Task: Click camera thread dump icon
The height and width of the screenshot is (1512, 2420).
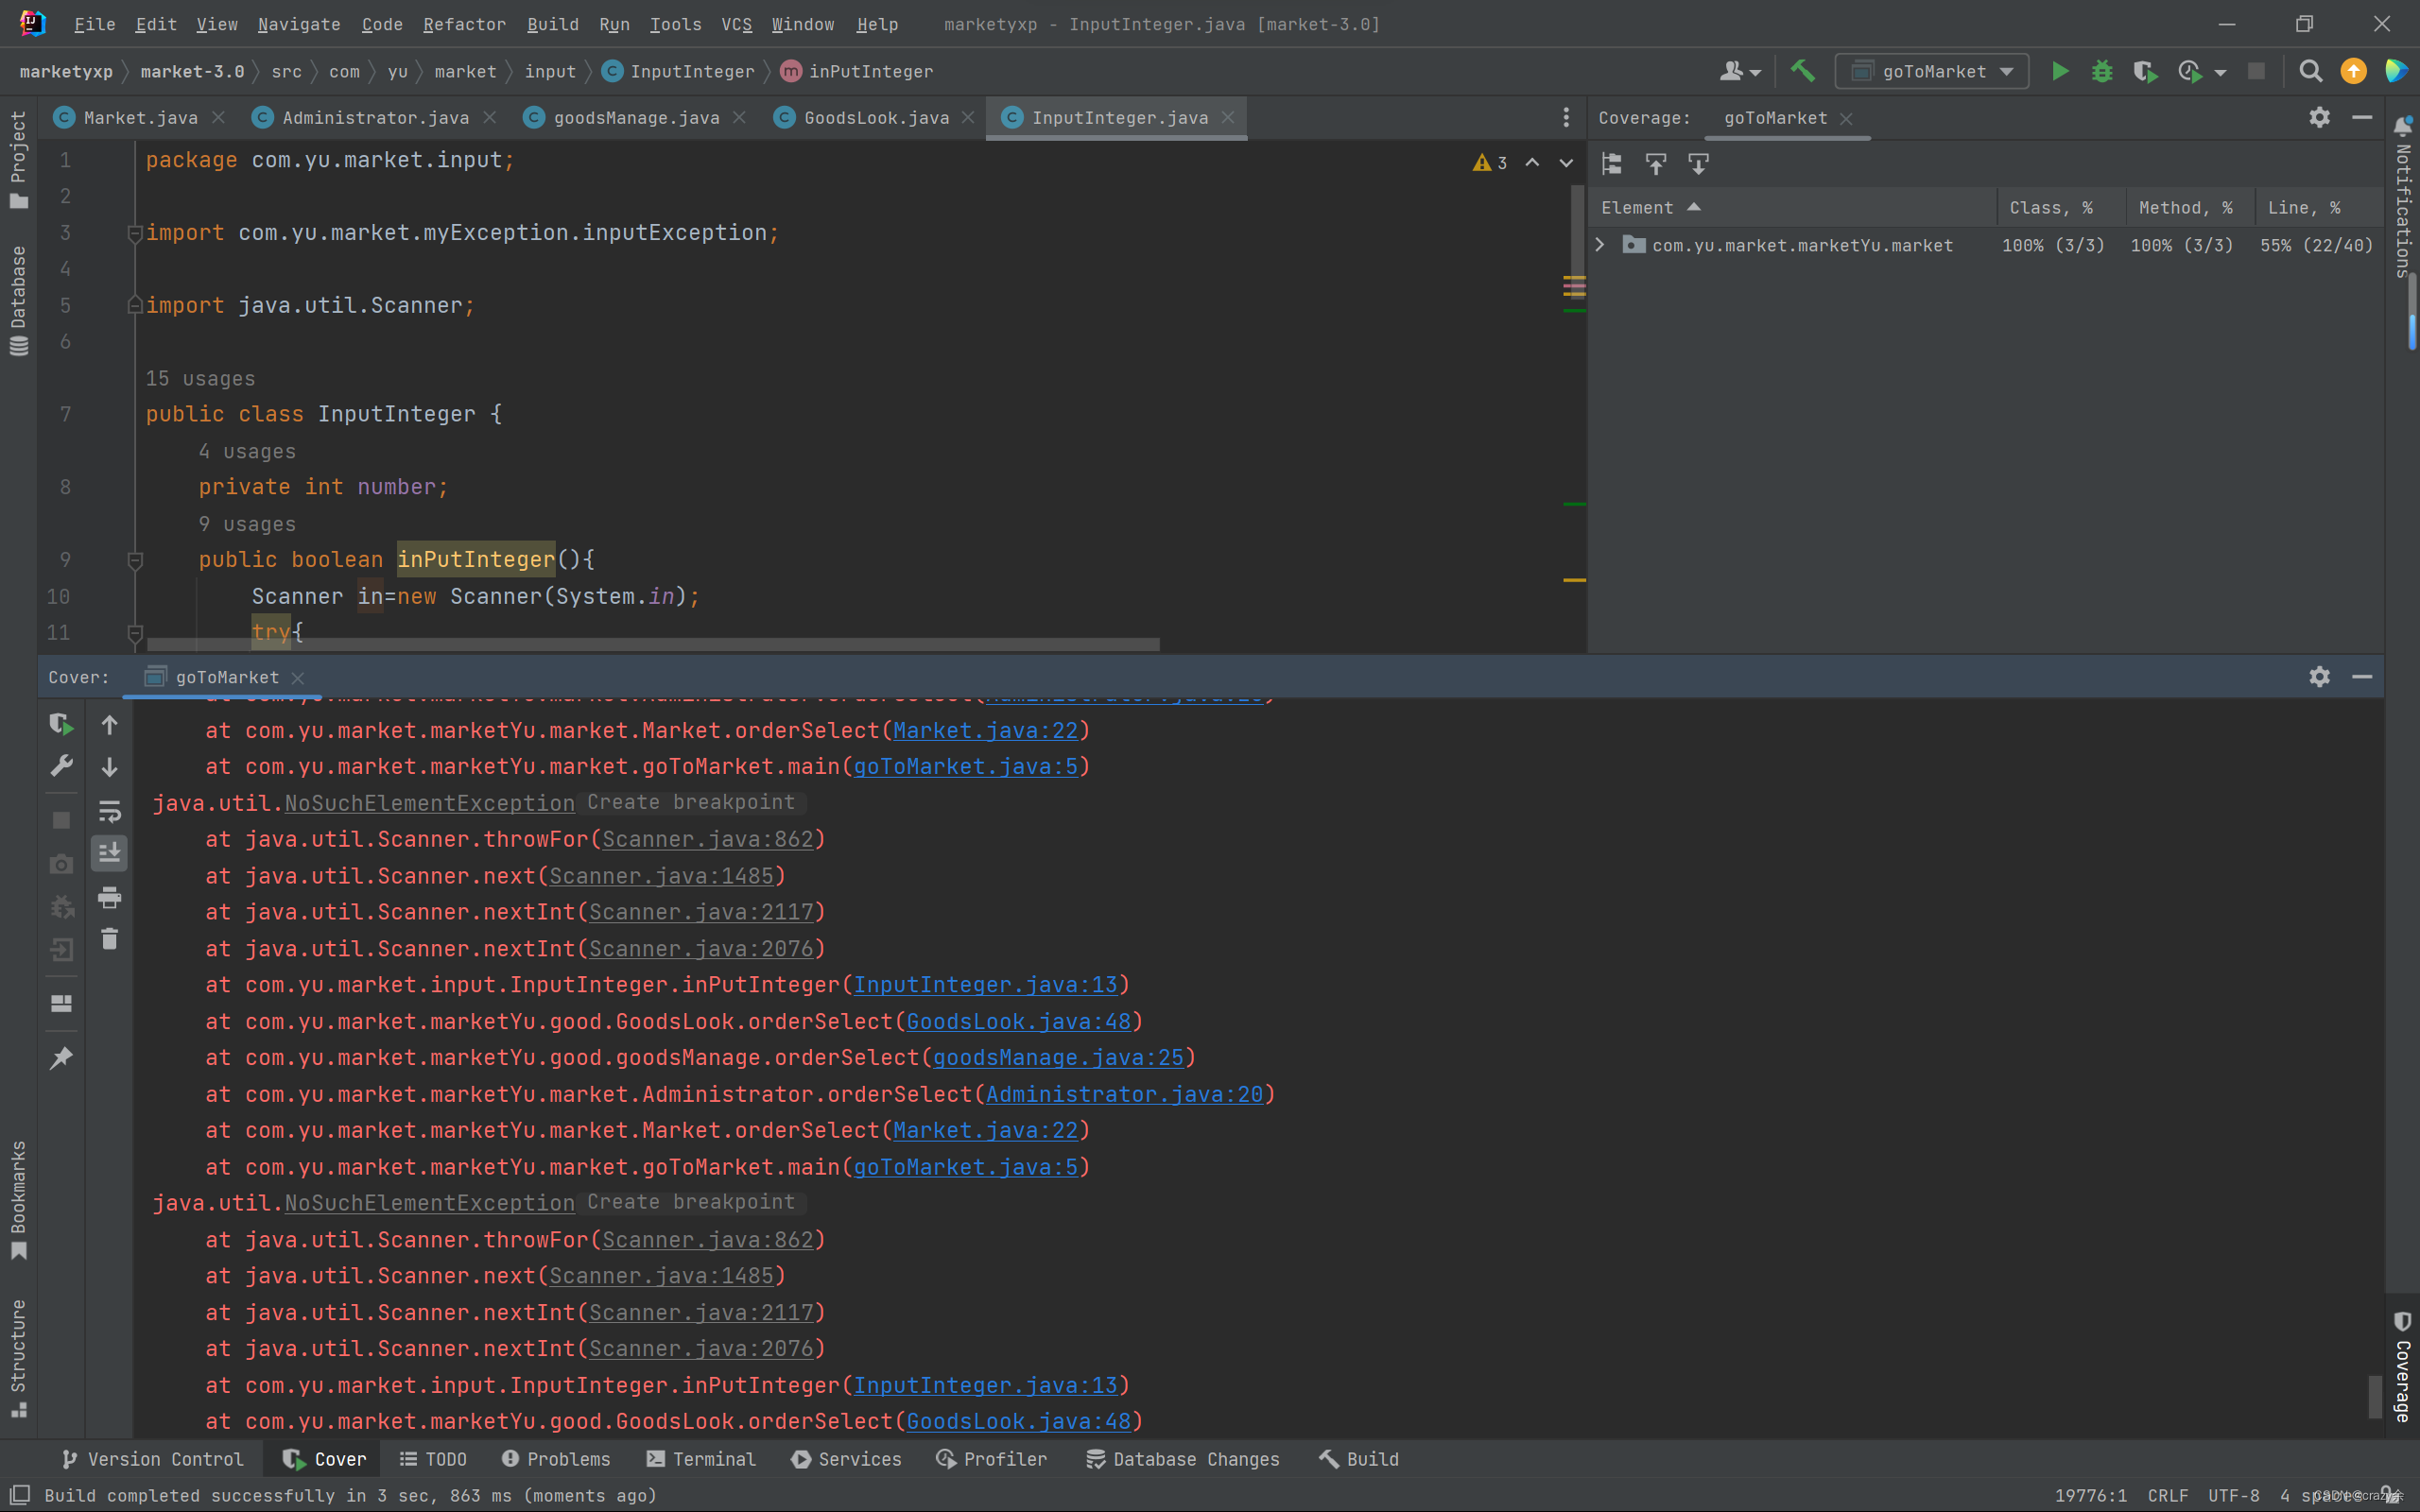Action: click(x=61, y=864)
